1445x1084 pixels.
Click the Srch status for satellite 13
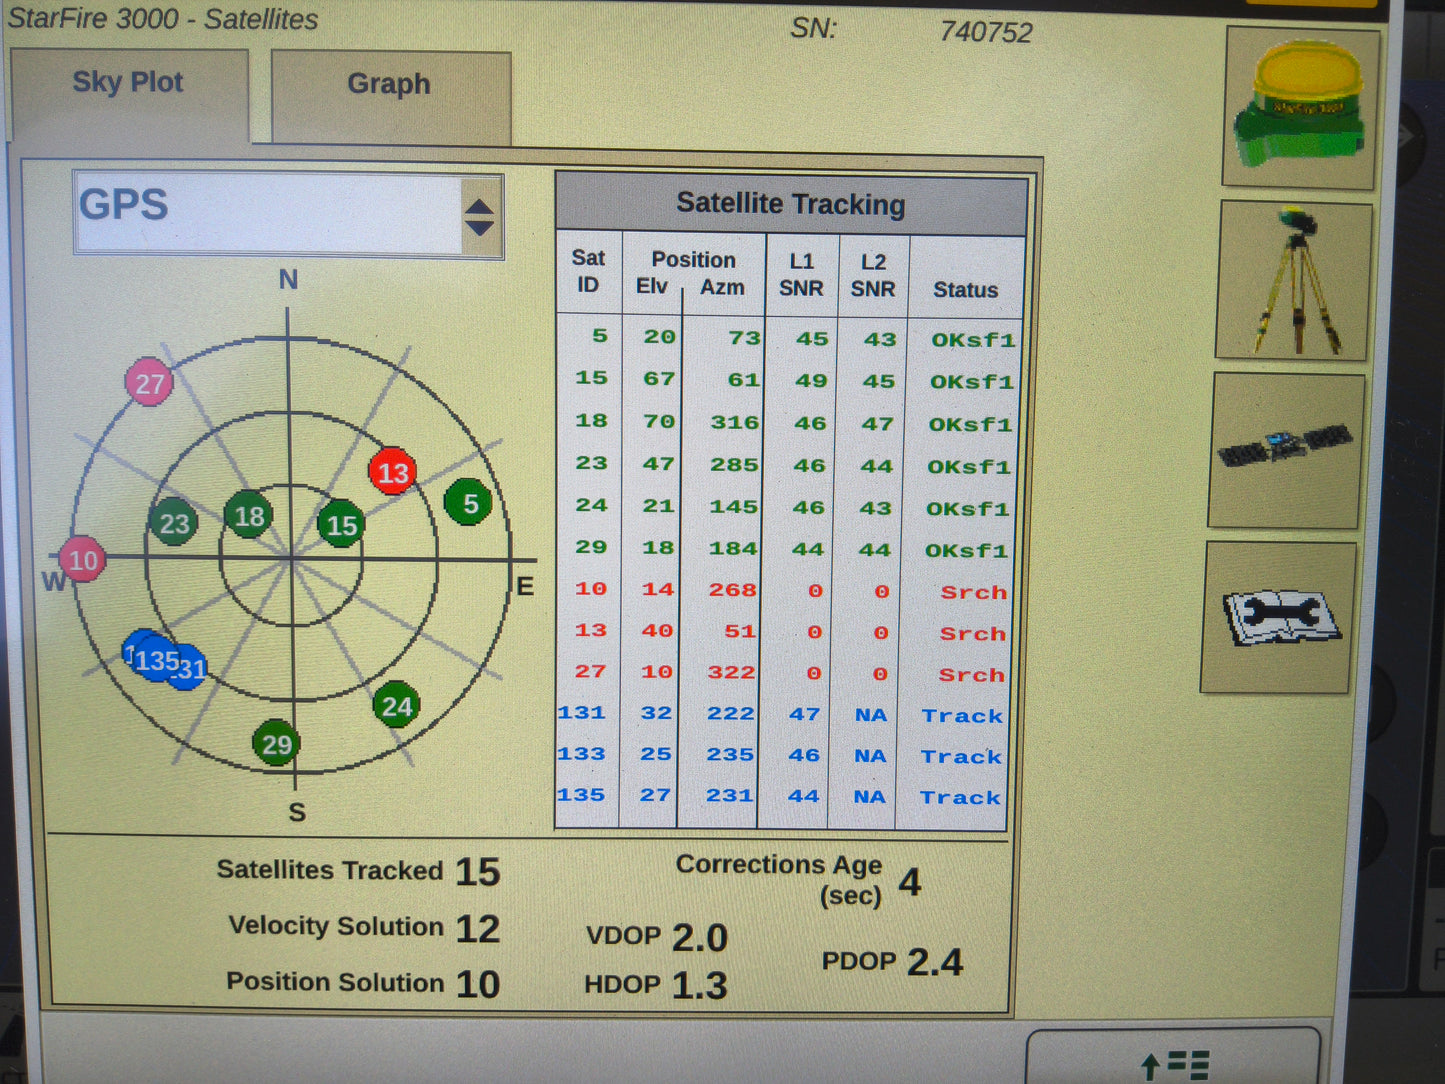(x=972, y=634)
